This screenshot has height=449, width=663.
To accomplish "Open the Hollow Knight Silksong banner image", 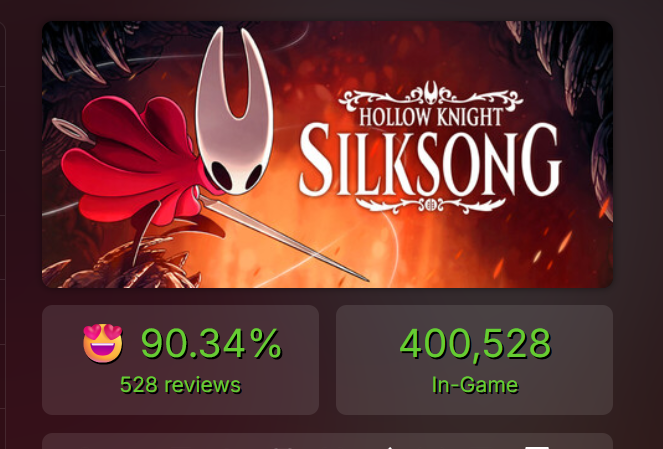I will coord(327,155).
